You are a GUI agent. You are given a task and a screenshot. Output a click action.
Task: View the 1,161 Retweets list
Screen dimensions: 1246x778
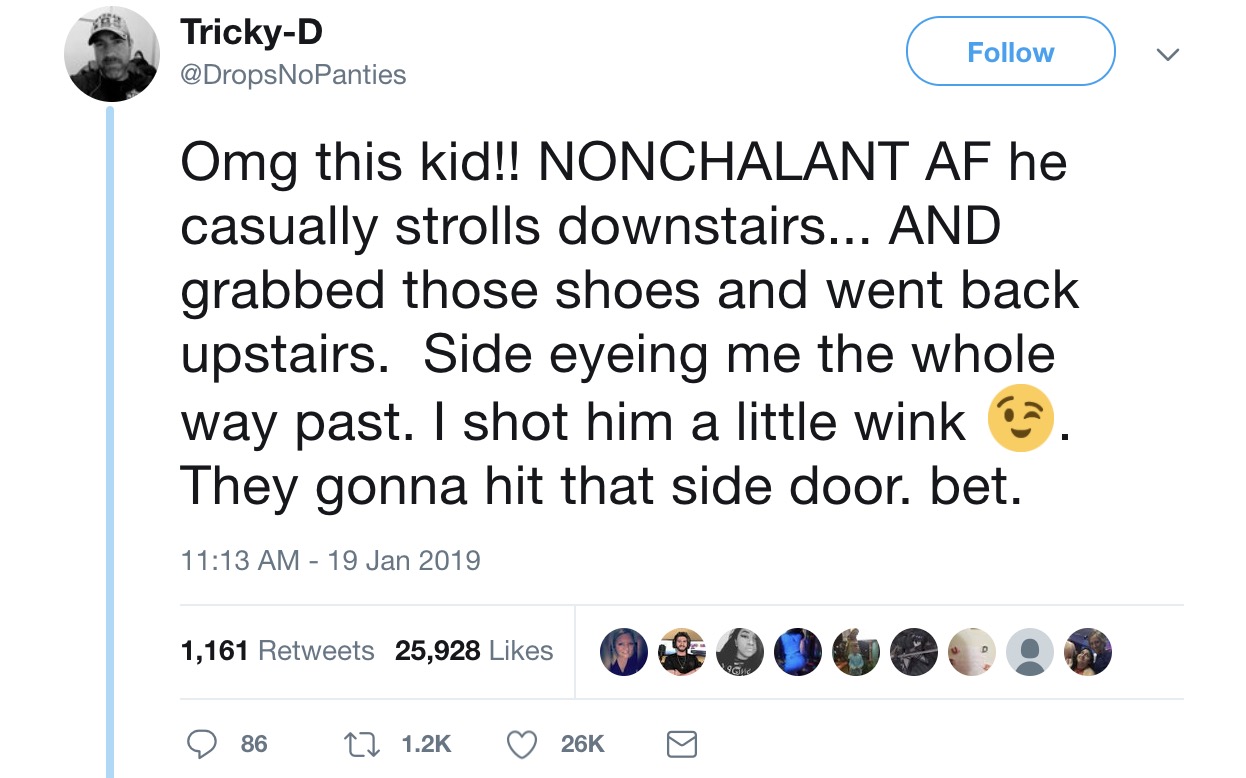[277, 651]
